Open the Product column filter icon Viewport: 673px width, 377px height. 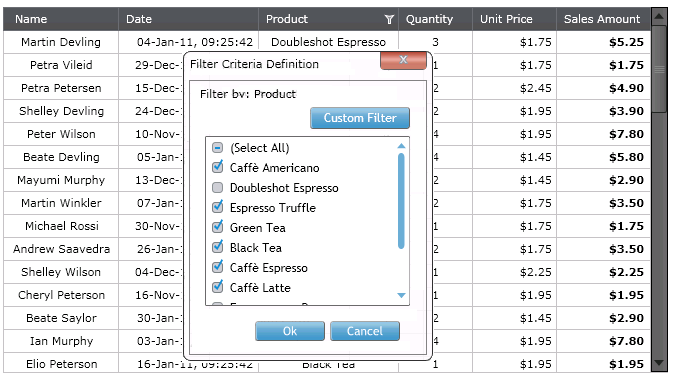[389, 19]
